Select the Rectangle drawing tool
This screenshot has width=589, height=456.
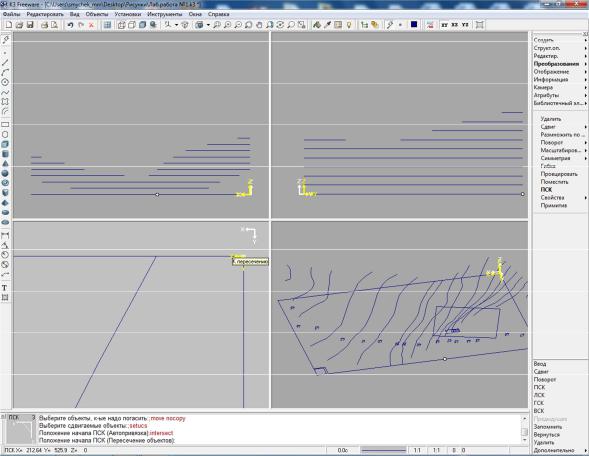[x=5, y=124]
